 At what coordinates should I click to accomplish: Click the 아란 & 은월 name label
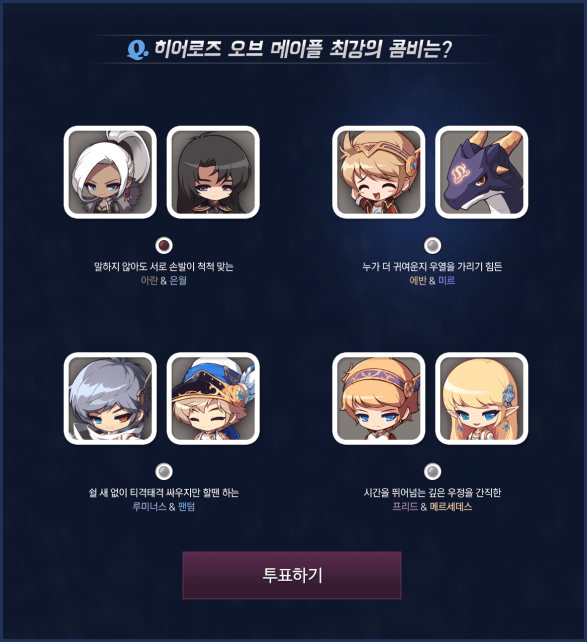[x=164, y=280]
